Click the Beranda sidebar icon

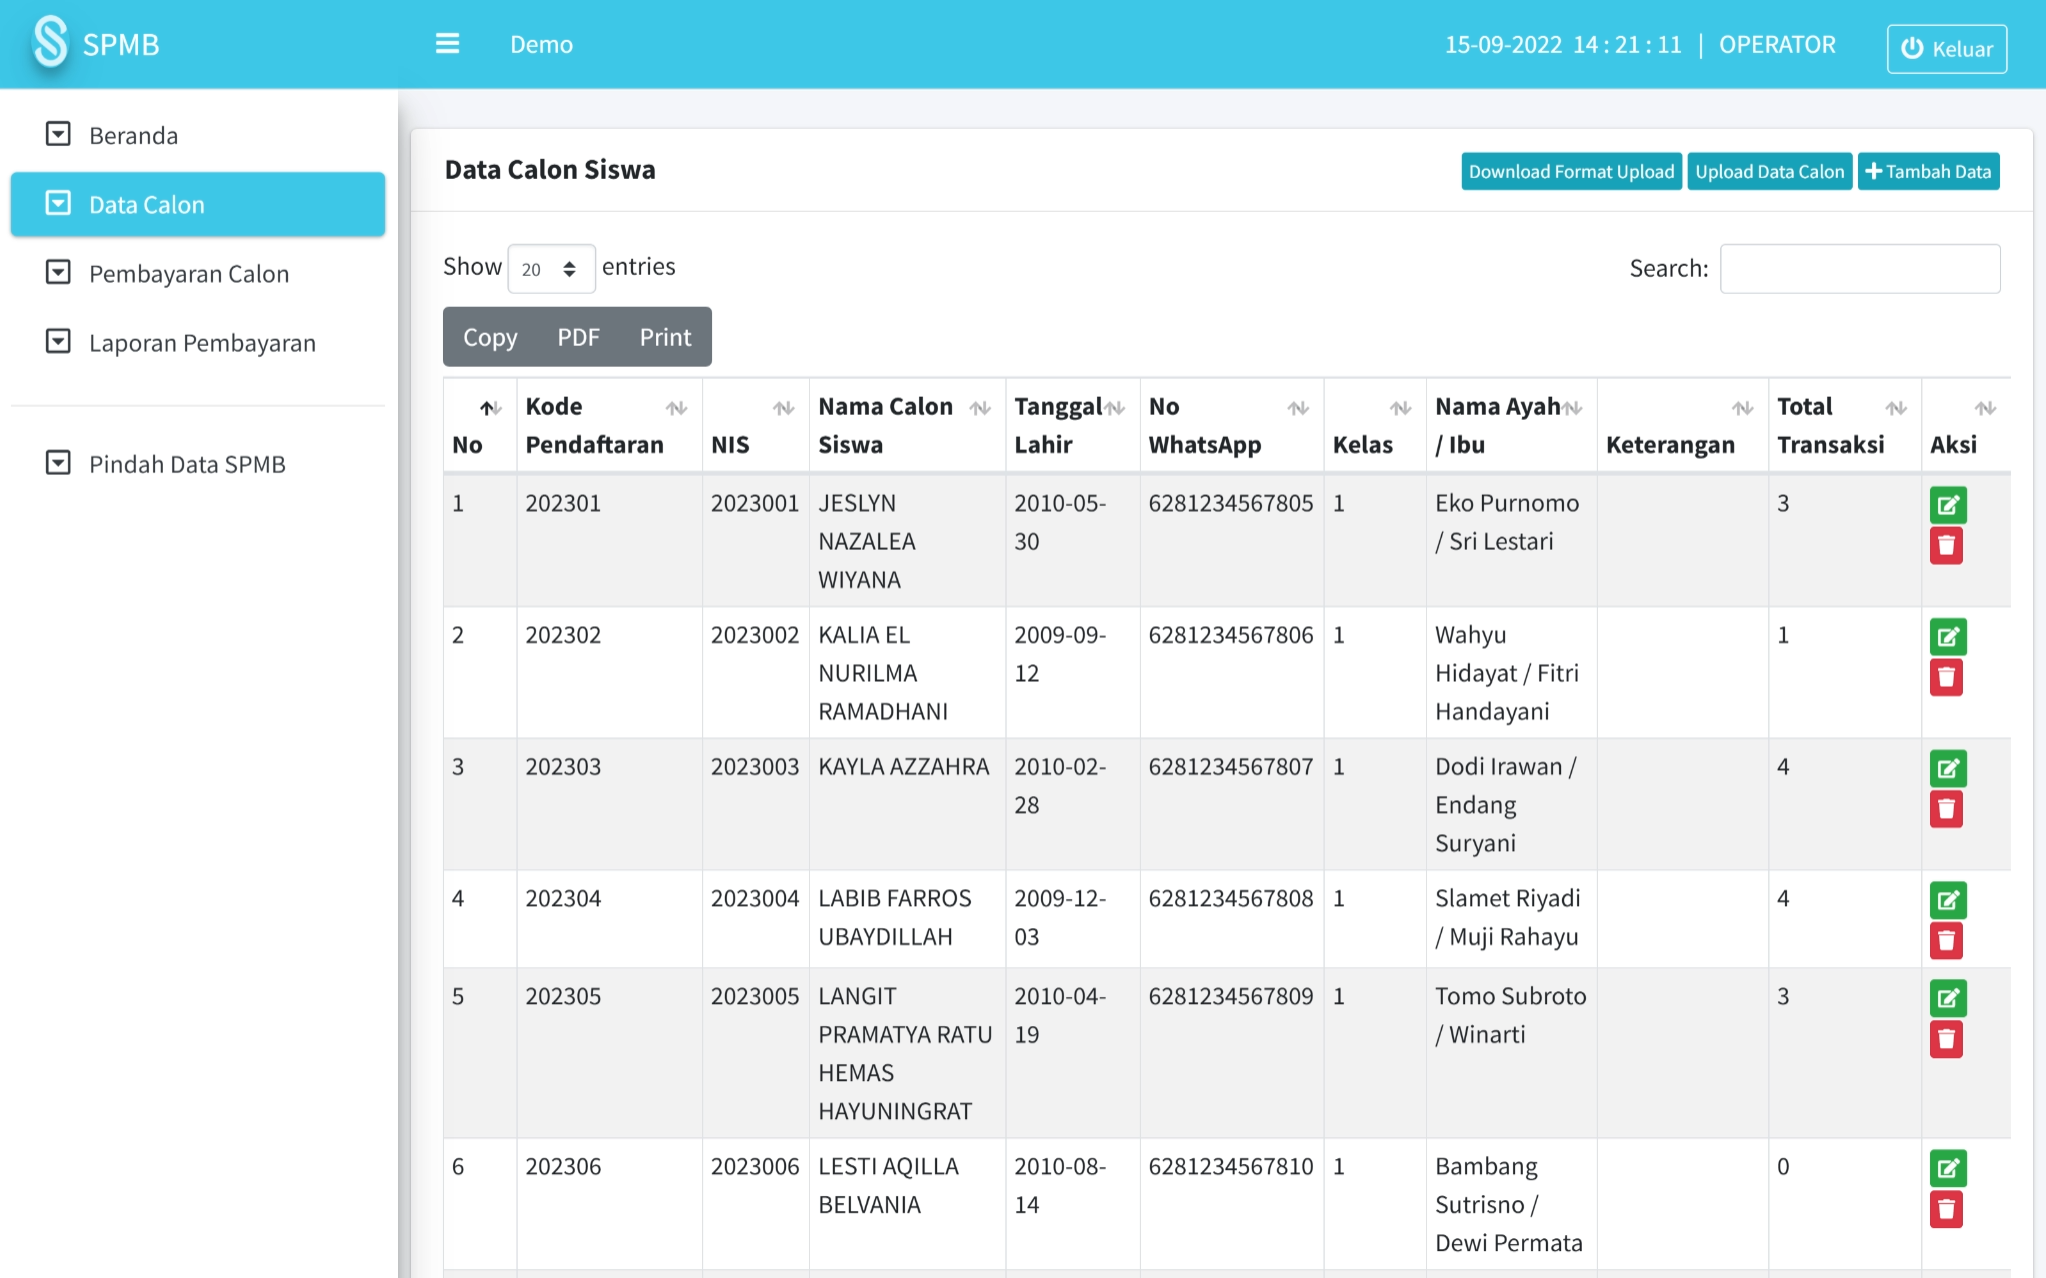(x=58, y=134)
